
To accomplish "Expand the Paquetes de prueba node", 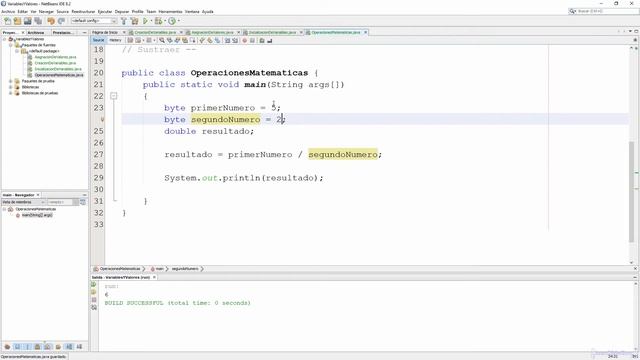I will 11,81.
